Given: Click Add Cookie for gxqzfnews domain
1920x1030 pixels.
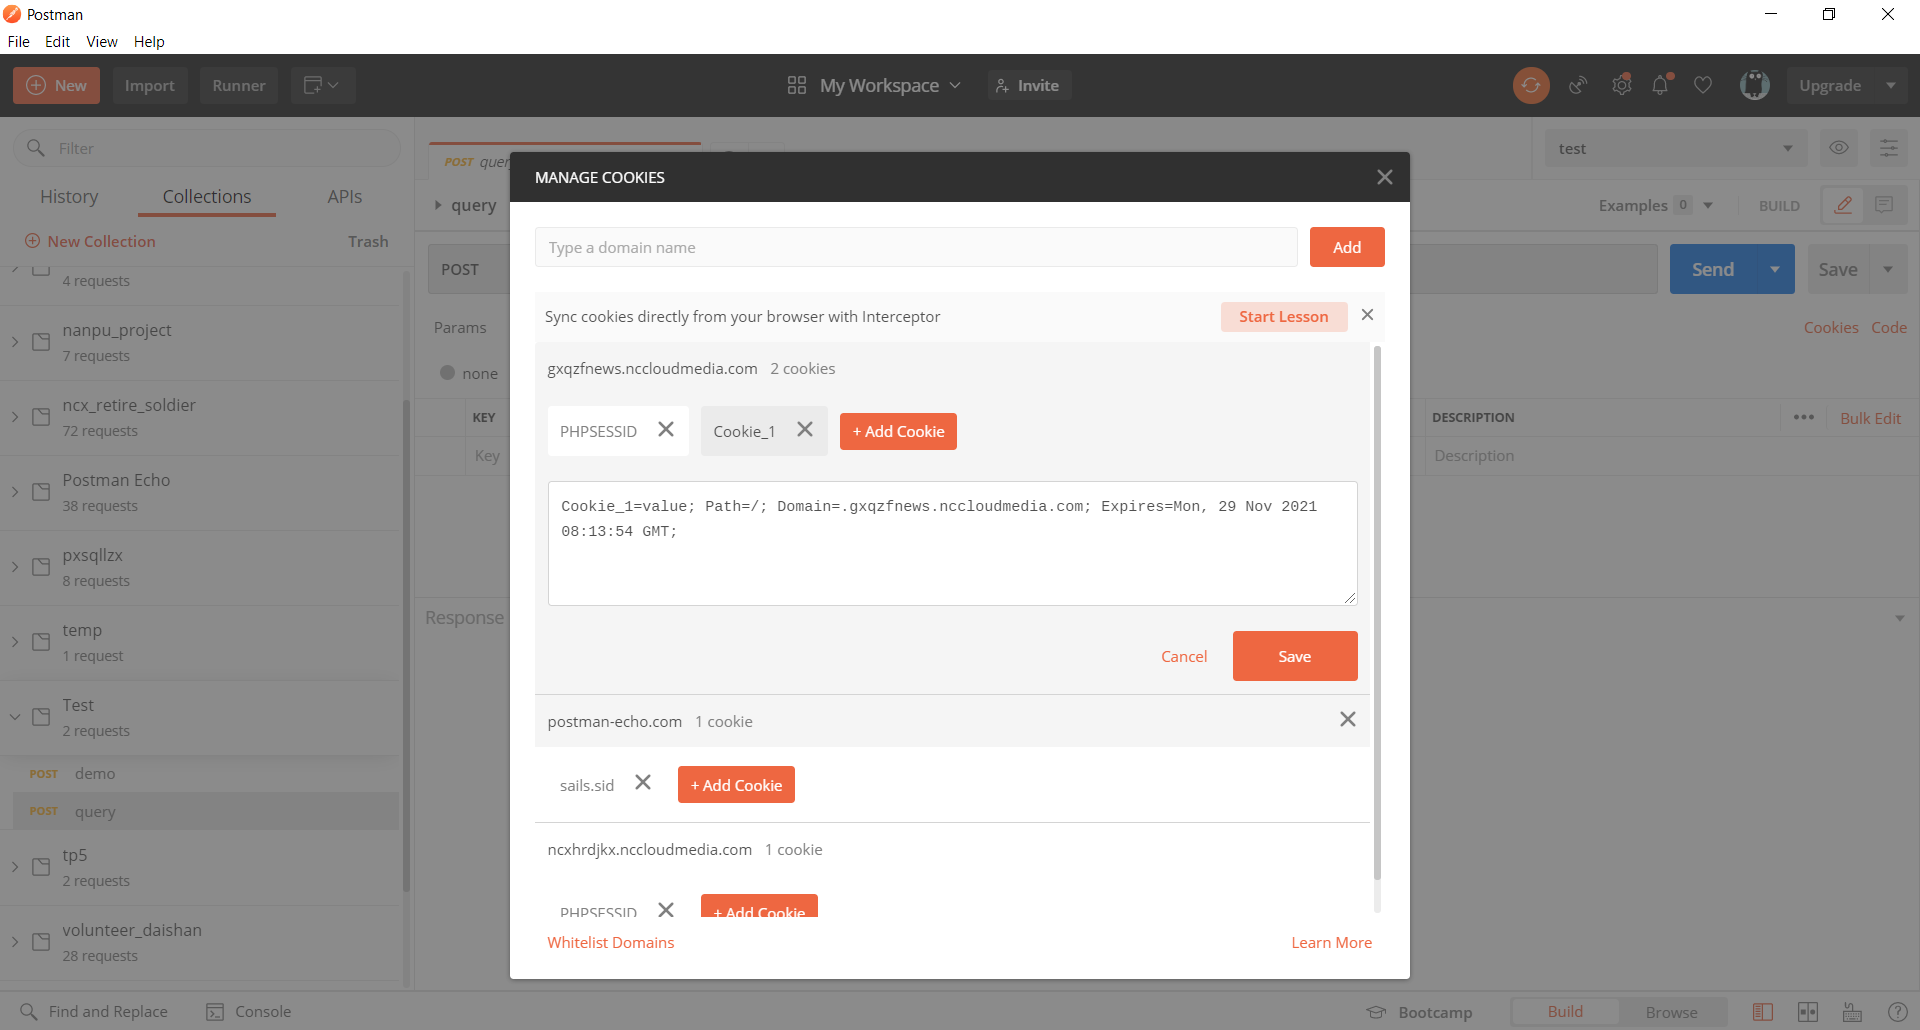Looking at the screenshot, I should [898, 431].
